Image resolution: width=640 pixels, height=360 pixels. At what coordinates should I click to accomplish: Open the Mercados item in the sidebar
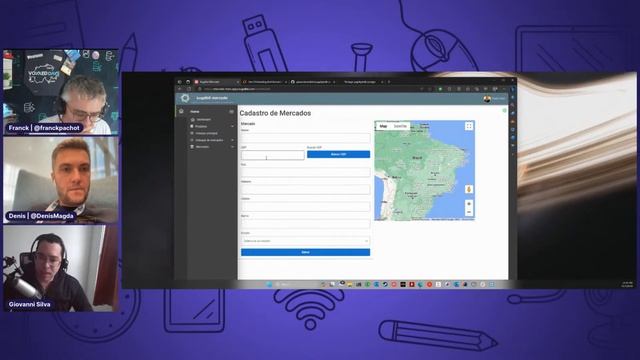pos(202,147)
